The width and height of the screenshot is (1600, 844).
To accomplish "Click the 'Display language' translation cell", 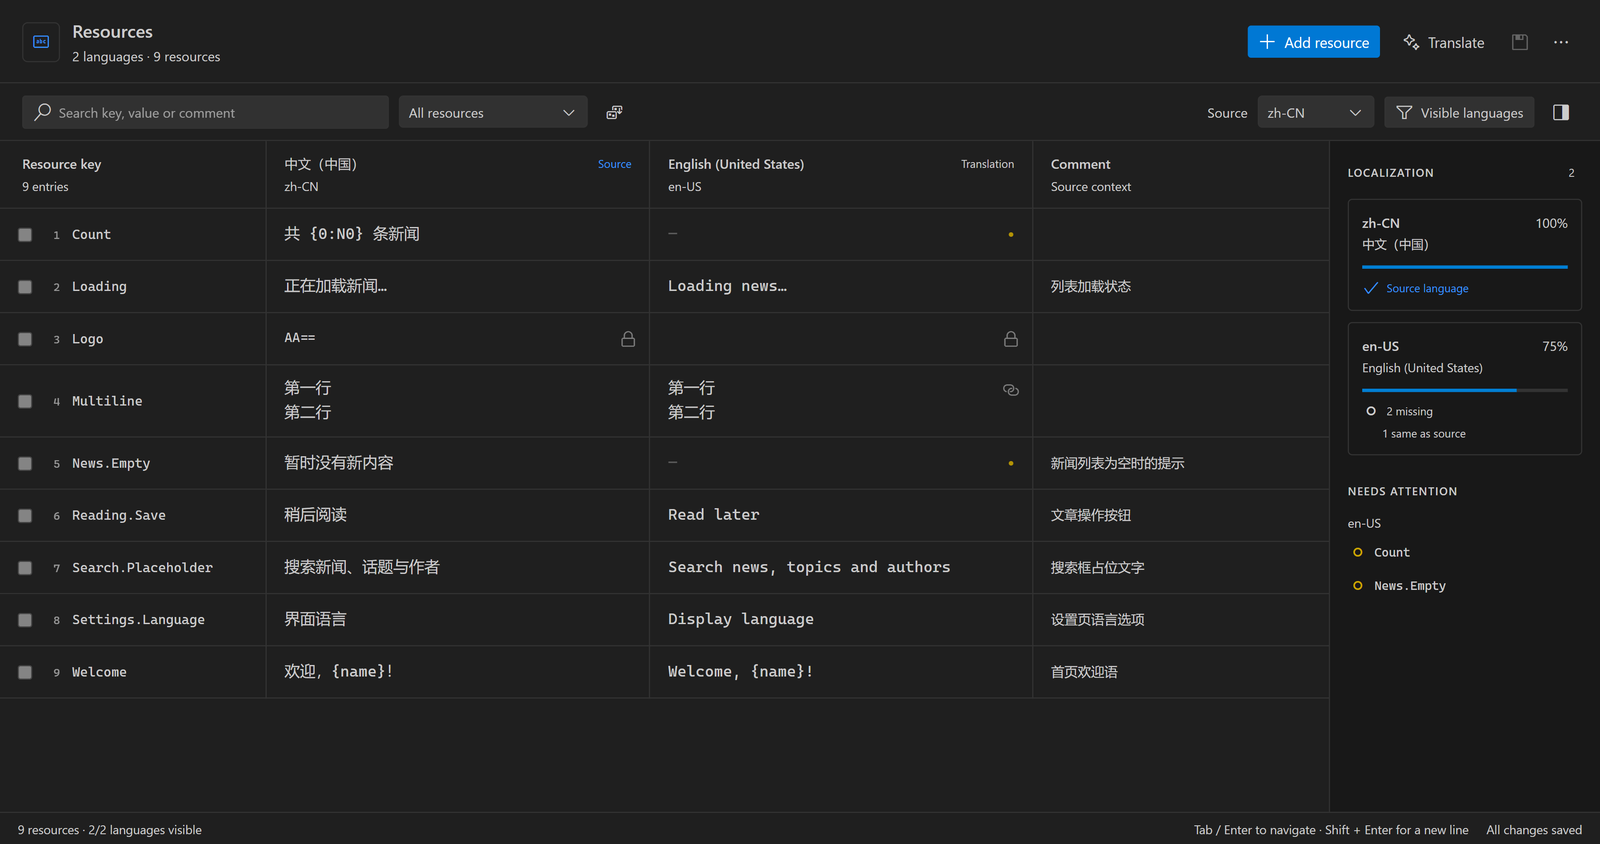I will coord(841,619).
